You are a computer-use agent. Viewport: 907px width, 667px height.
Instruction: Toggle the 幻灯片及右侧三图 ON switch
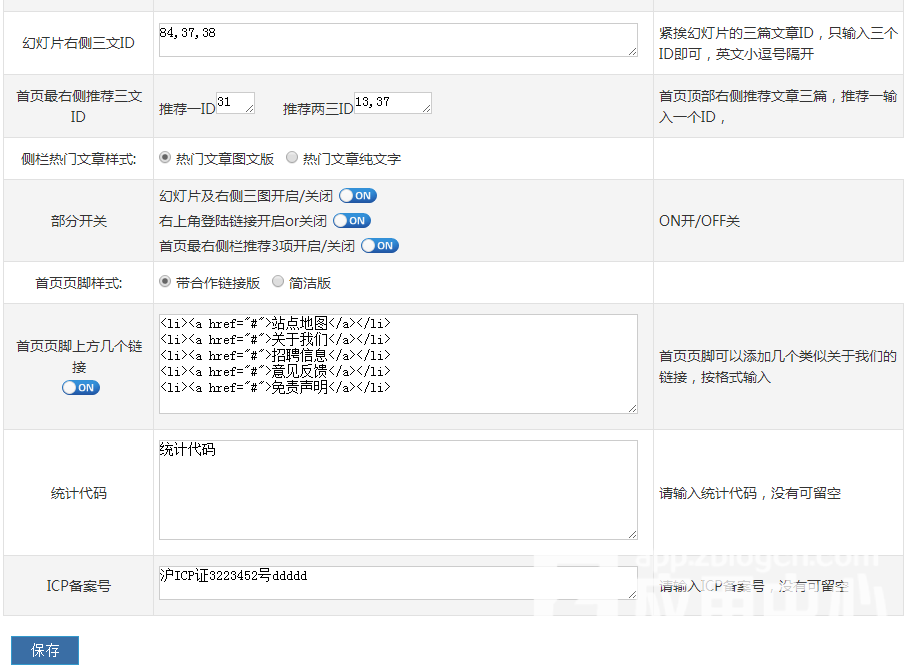point(358,196)
